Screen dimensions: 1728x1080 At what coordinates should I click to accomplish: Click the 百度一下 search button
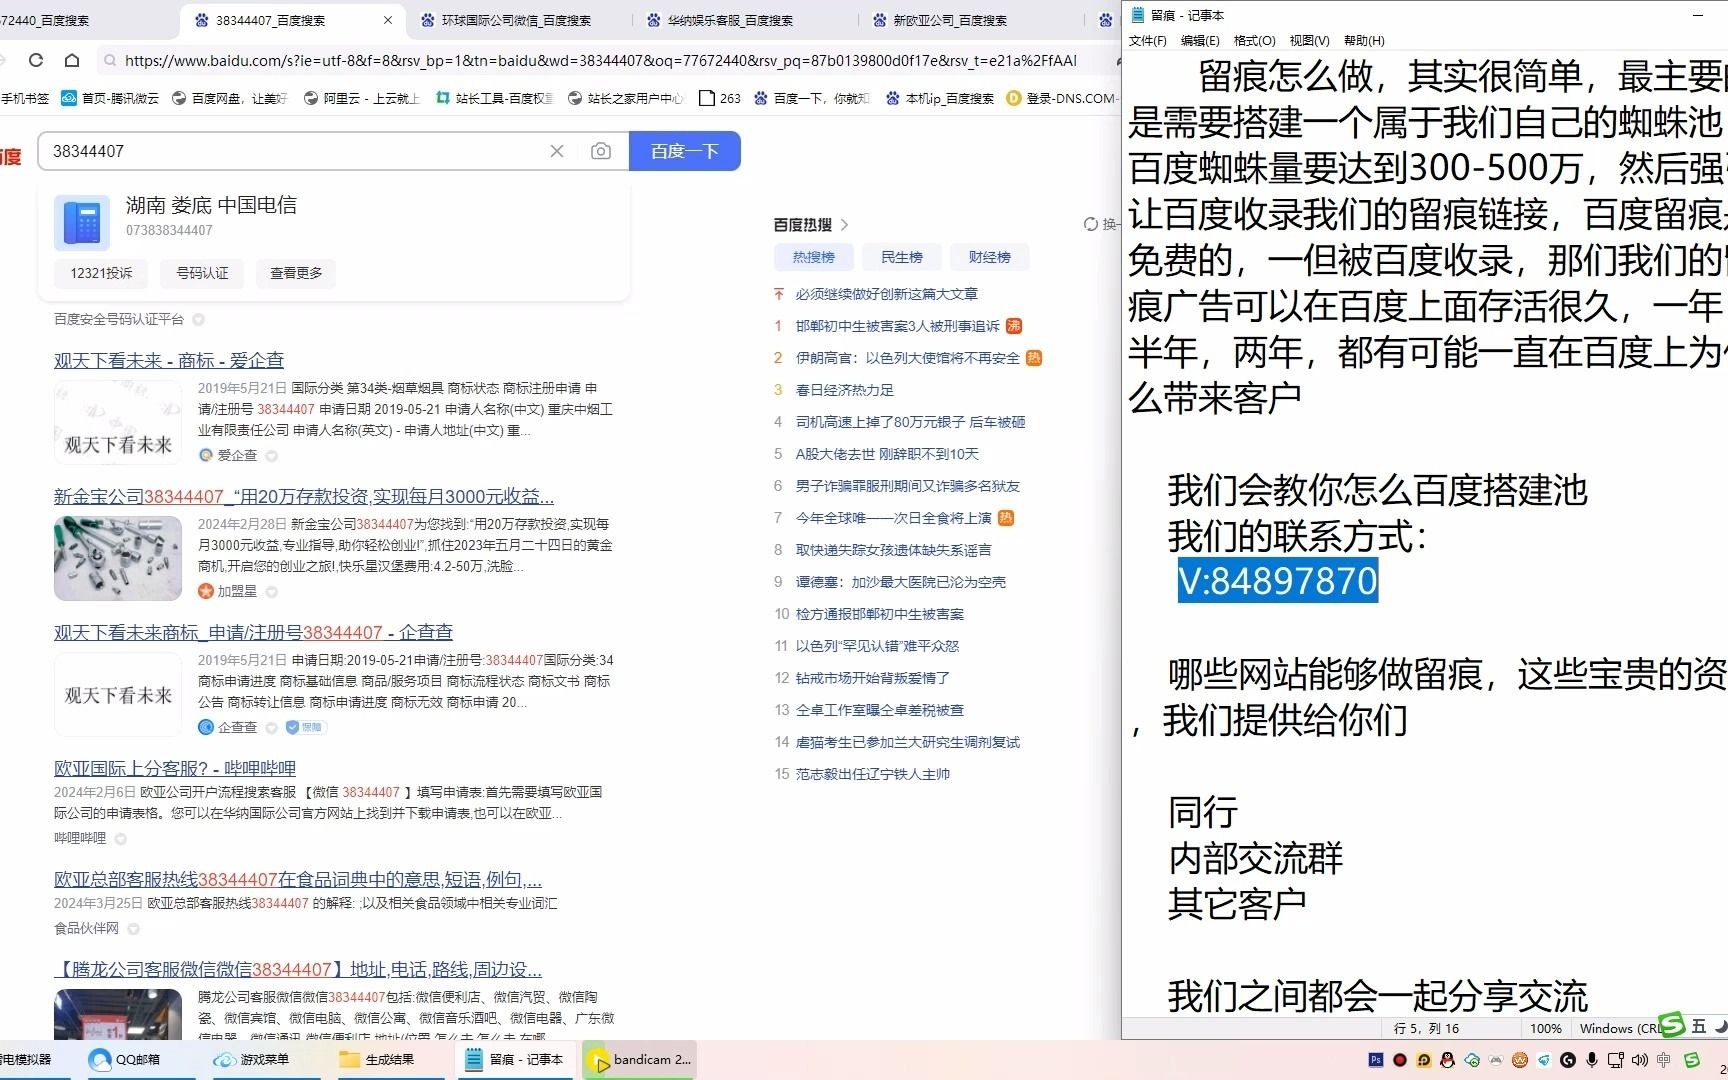[685, 151]
